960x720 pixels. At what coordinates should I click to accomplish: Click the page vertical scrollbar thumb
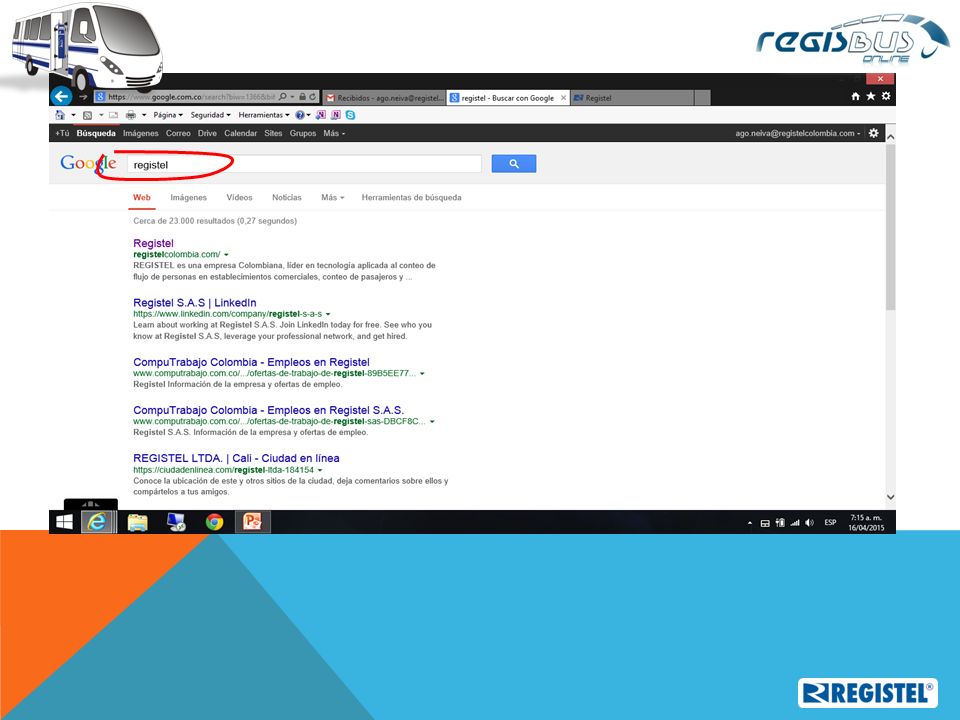[890, 227]
